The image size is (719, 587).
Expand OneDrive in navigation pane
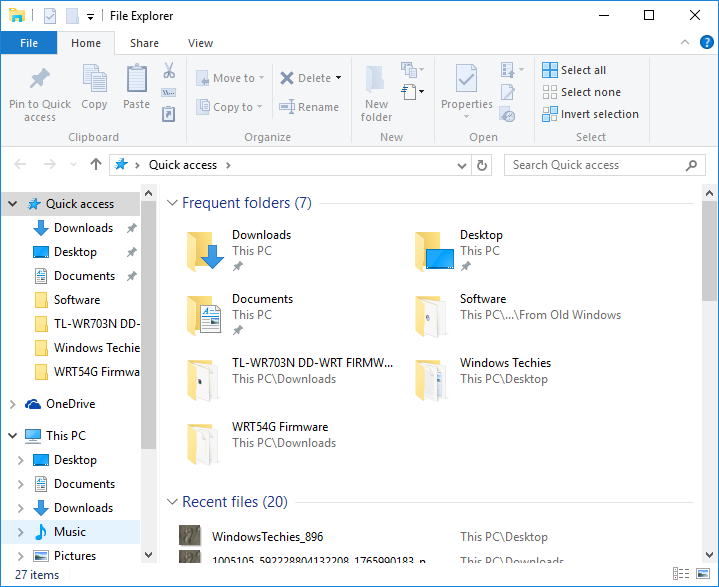pos(13,404)
